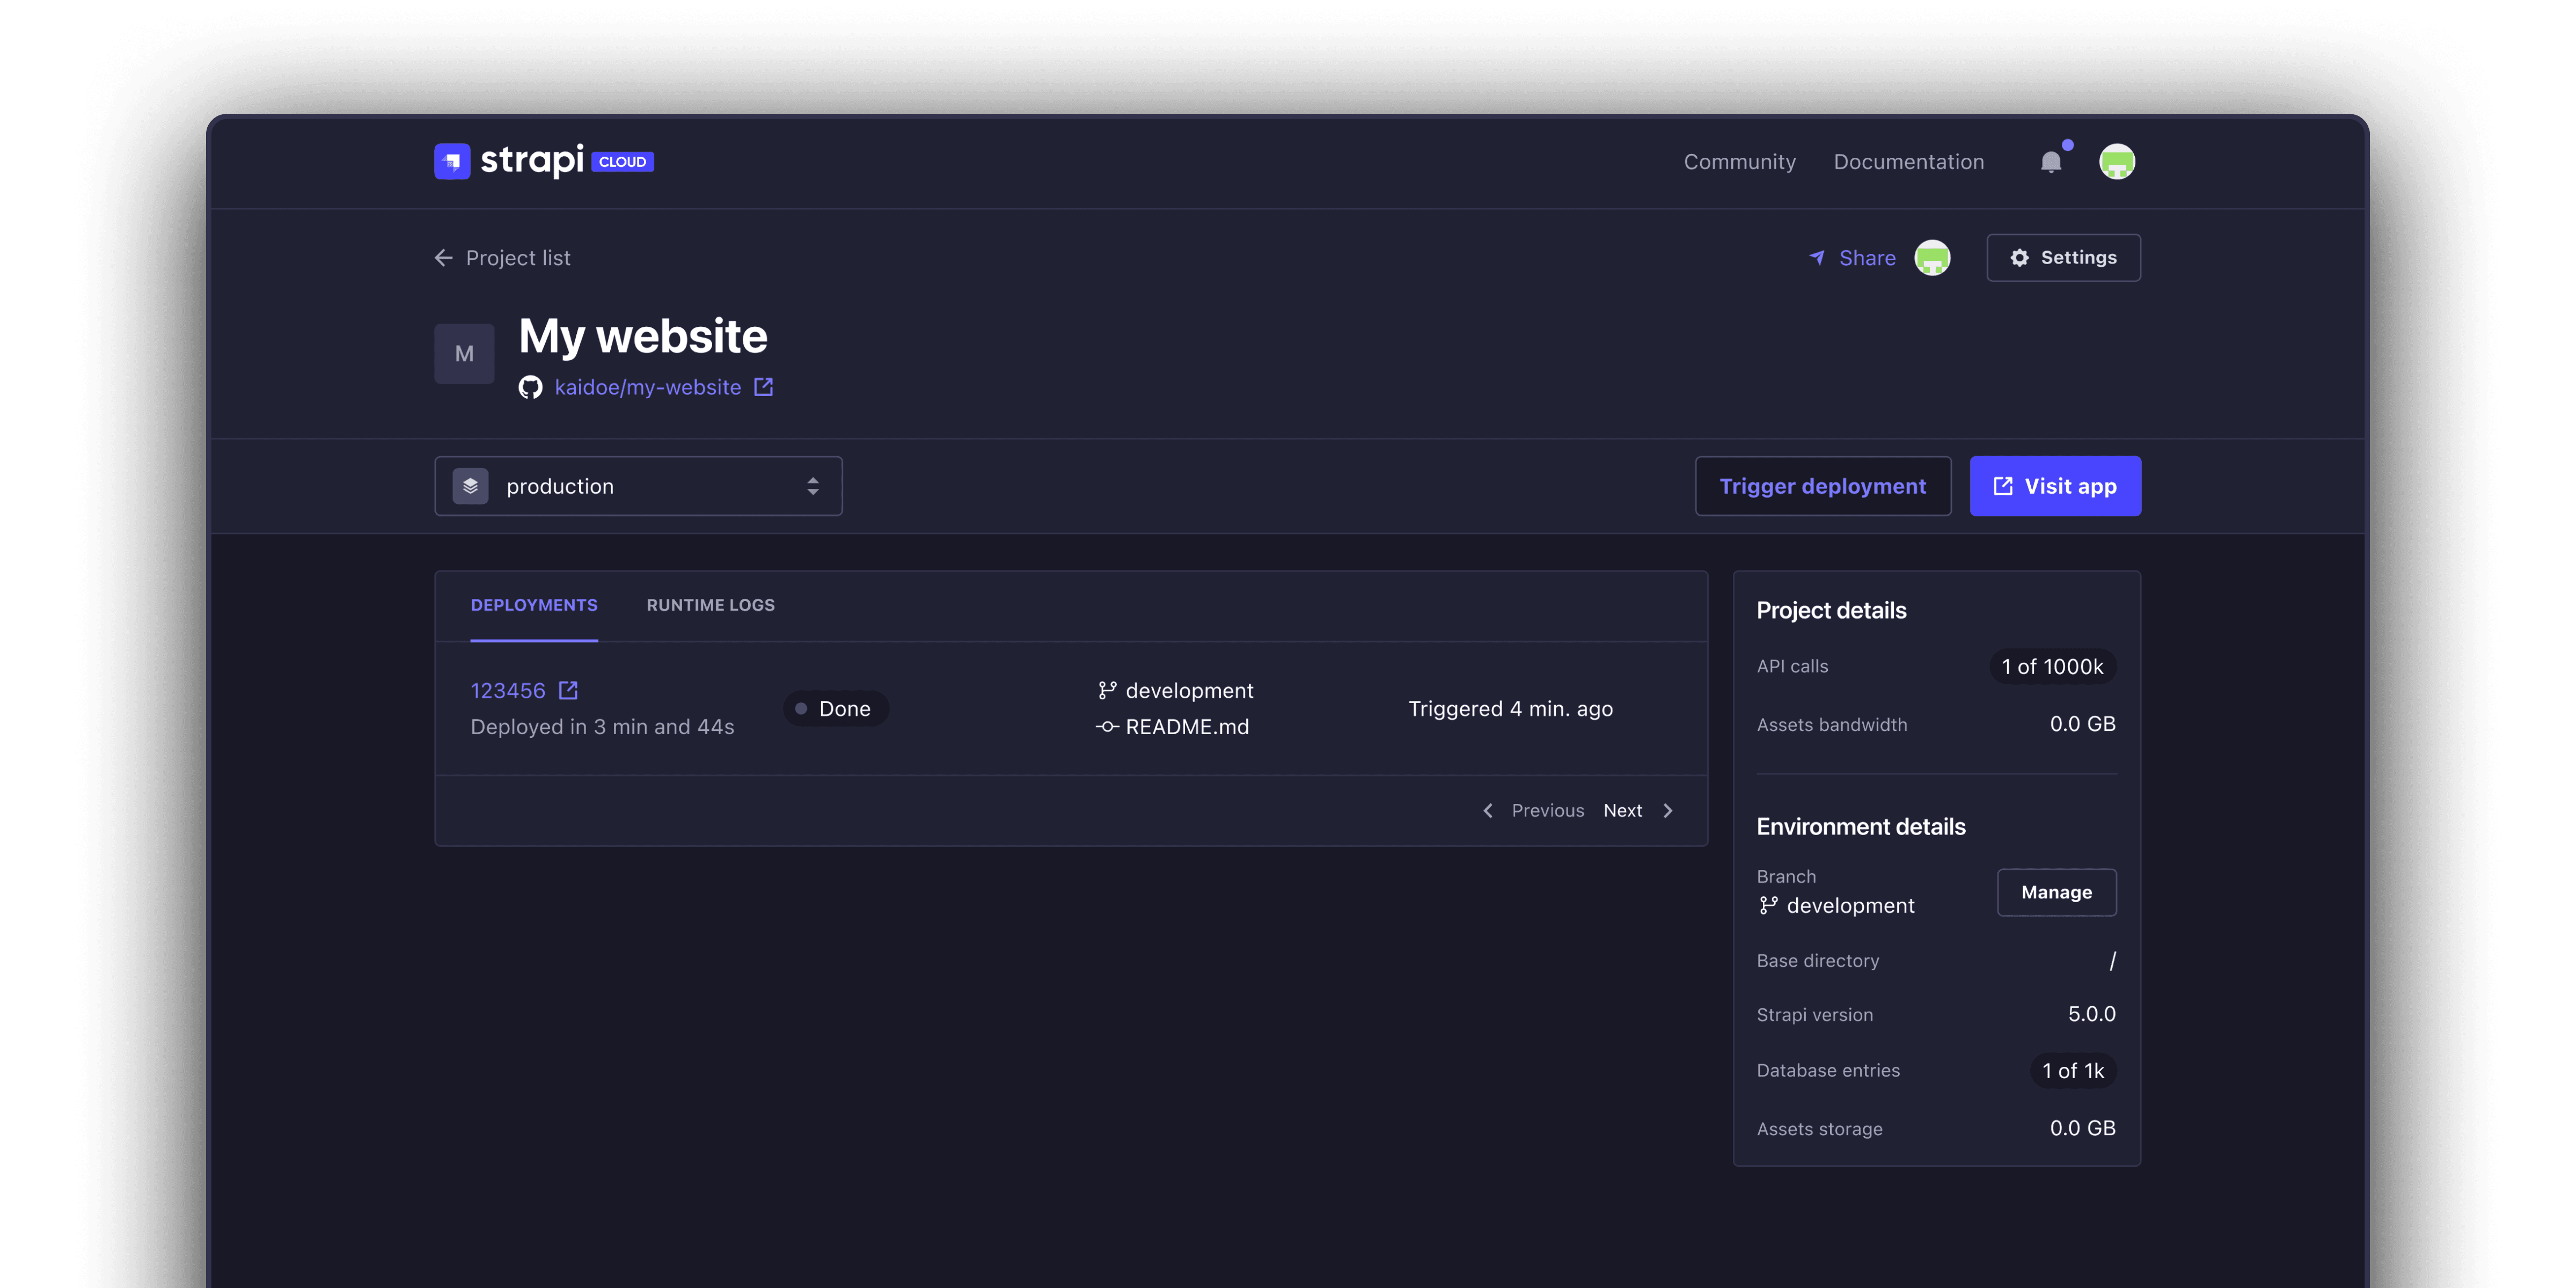Click the collaborator avatar next to Share
The height and width of the screenshot is (1288, 2576).
tap(1932, 258)
